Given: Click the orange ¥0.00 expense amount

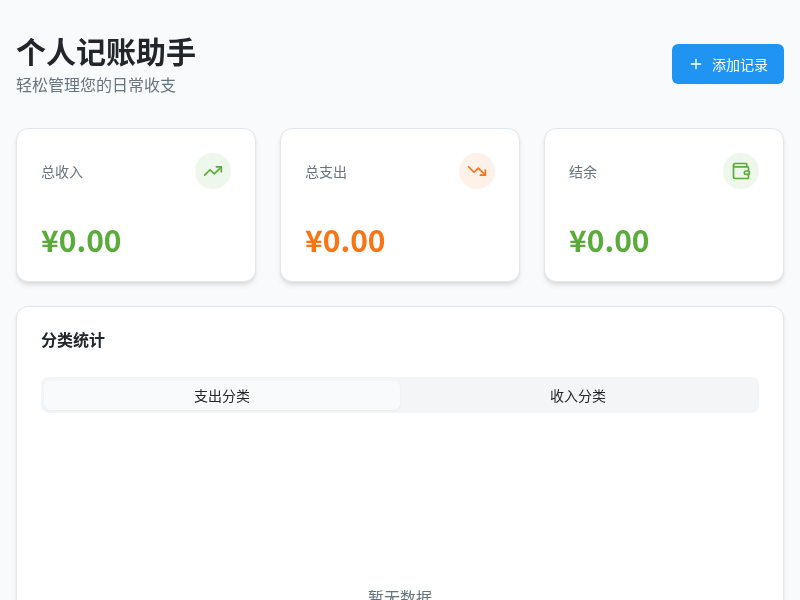Looking at the screenshot, I should pos(345,241).
